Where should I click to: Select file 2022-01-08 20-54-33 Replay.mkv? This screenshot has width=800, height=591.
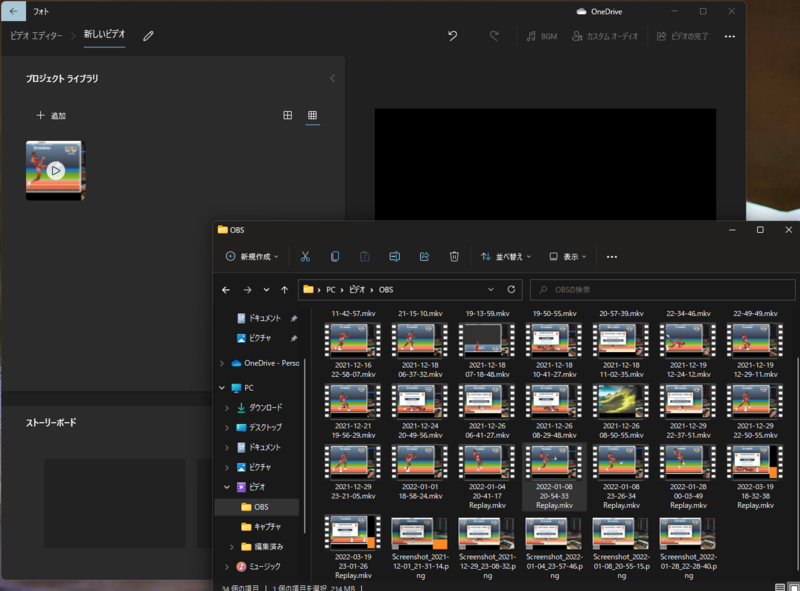pyautogui.click(x=554, y=477)
